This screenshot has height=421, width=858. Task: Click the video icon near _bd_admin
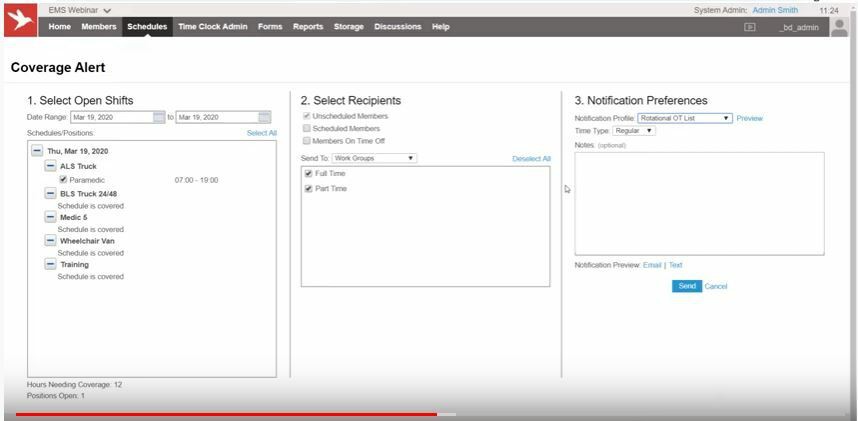click(x=749, y=27)
